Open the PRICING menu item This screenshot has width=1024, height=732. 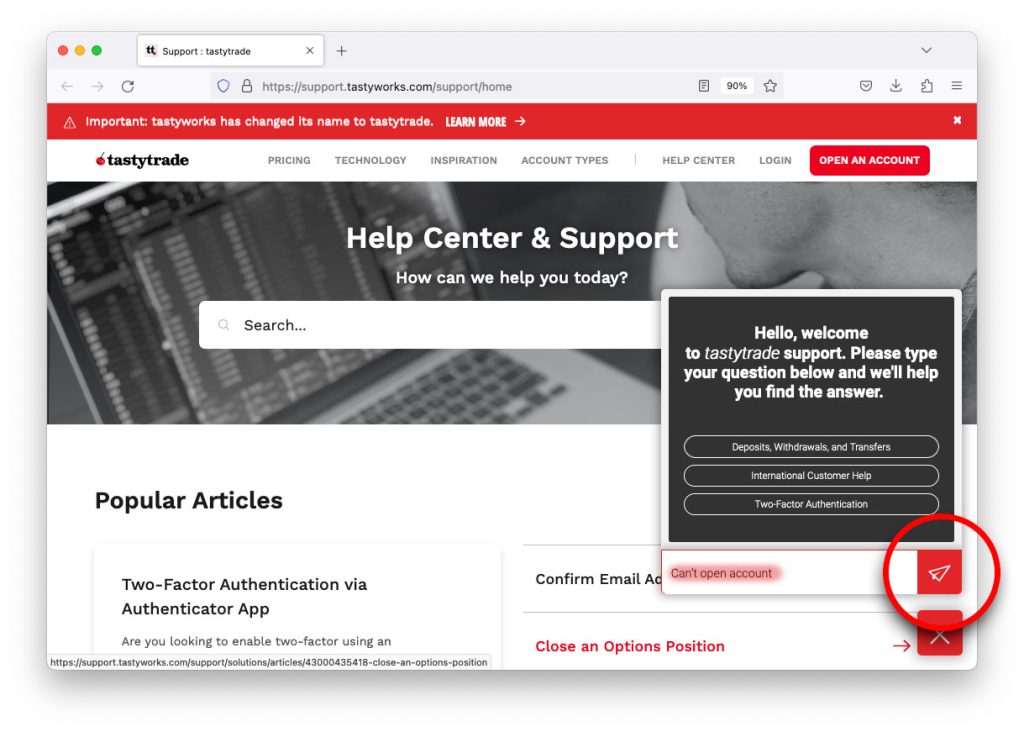289,161
